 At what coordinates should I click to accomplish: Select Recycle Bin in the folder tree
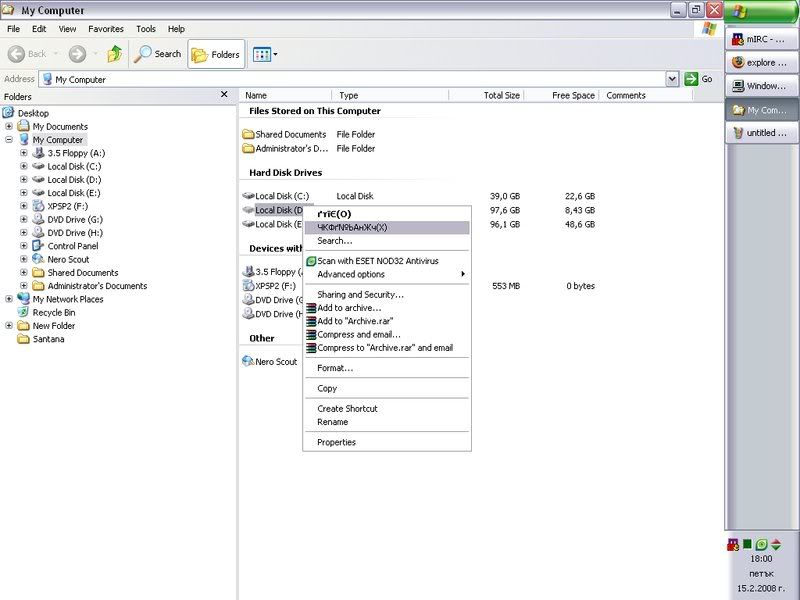[53, 312]
